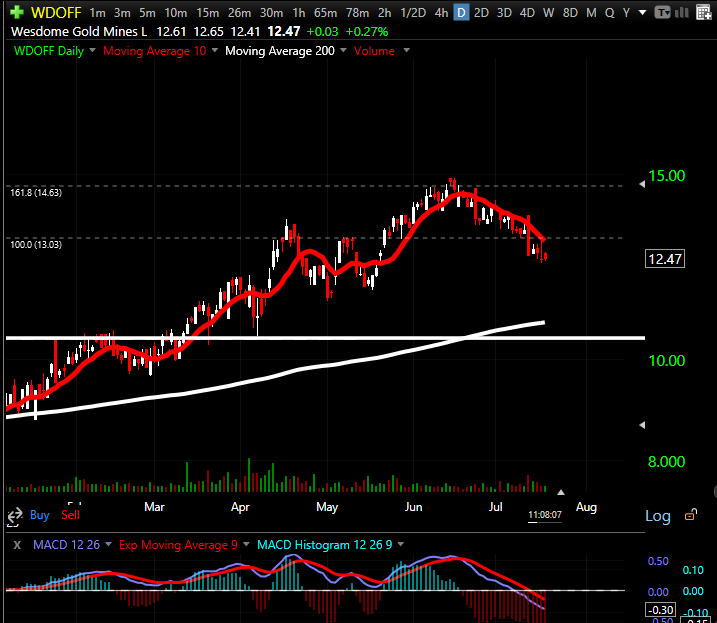This screenshot has height=623, width=717.
Task: Open the Moving Average 10 dropdown arrow
Action: coord(214,50)
